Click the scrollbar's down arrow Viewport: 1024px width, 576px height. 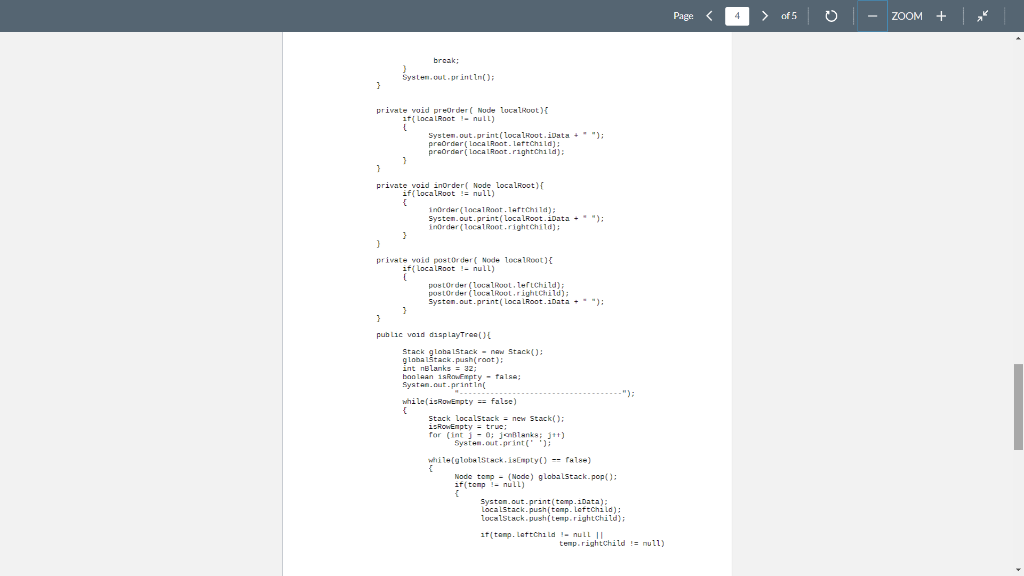(x=1016, y=568)
